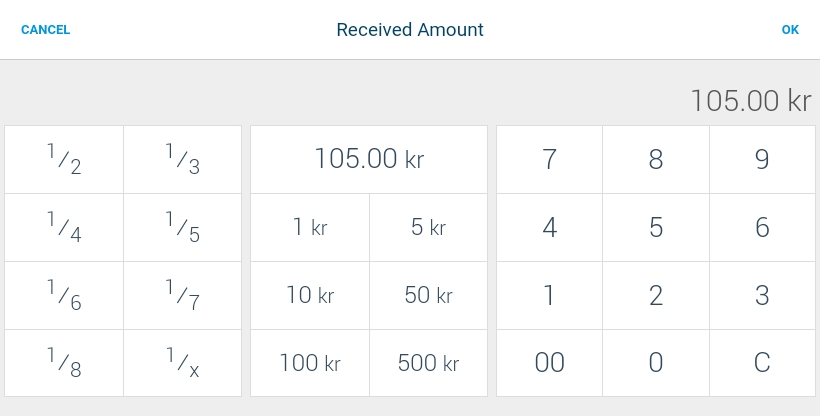Tap digit 7 on the keypad

click(x=550, y=160)
